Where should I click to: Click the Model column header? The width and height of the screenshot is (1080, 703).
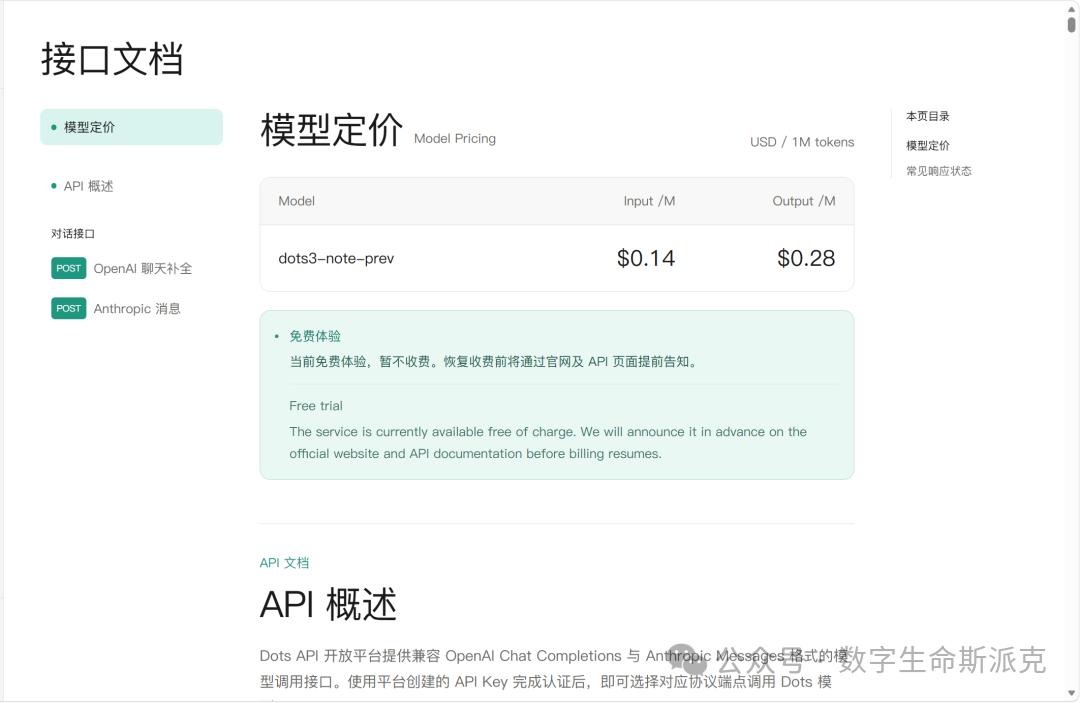296,201
